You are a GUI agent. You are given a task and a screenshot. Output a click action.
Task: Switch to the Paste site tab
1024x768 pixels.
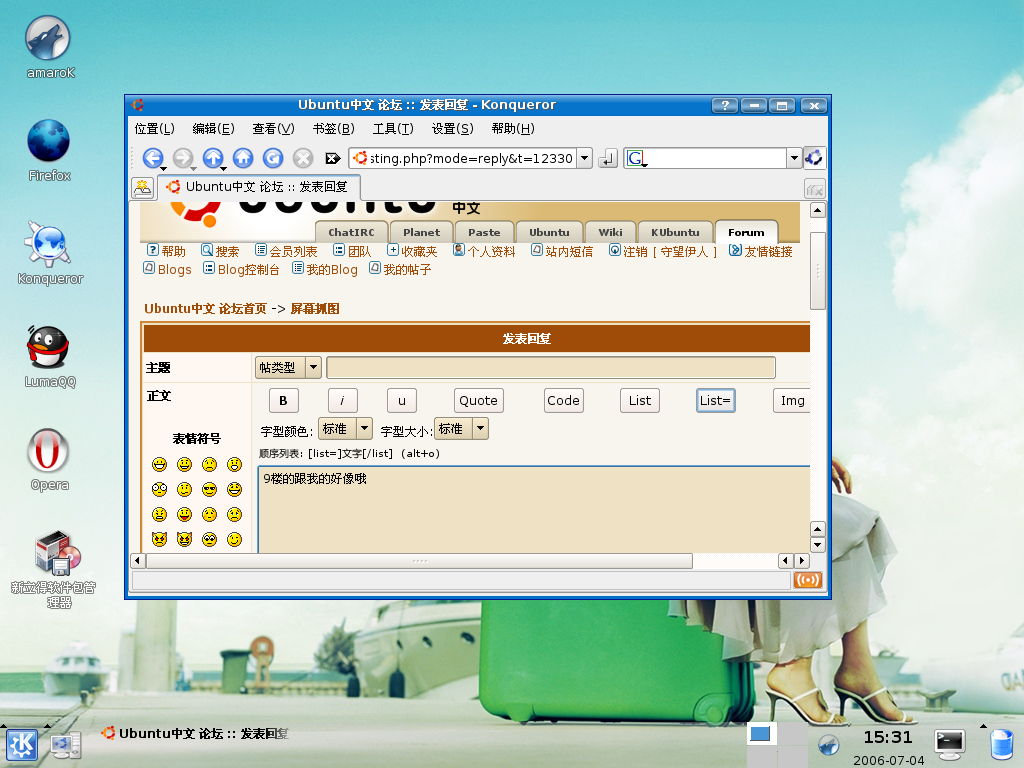[484, 232]
